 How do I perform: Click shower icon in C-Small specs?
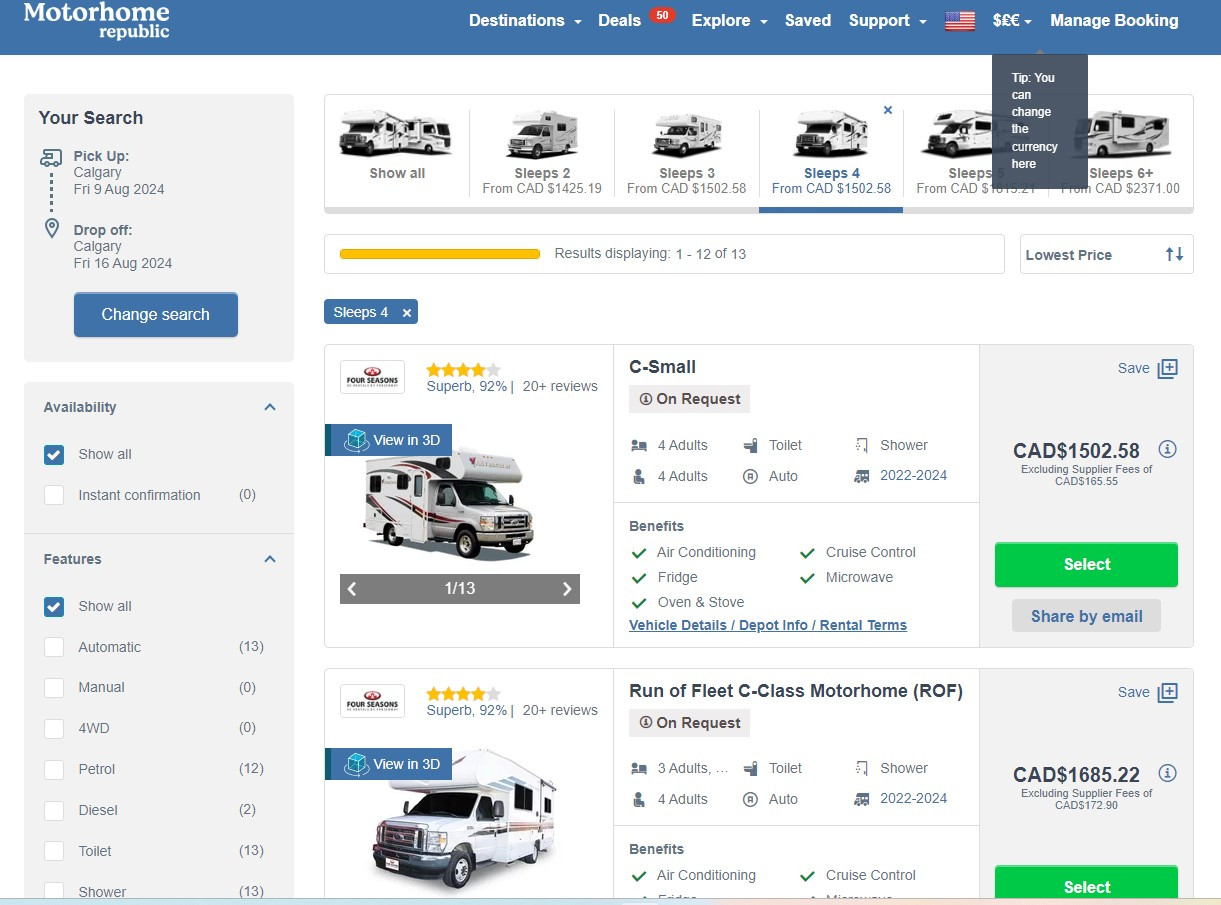point(862,445)
